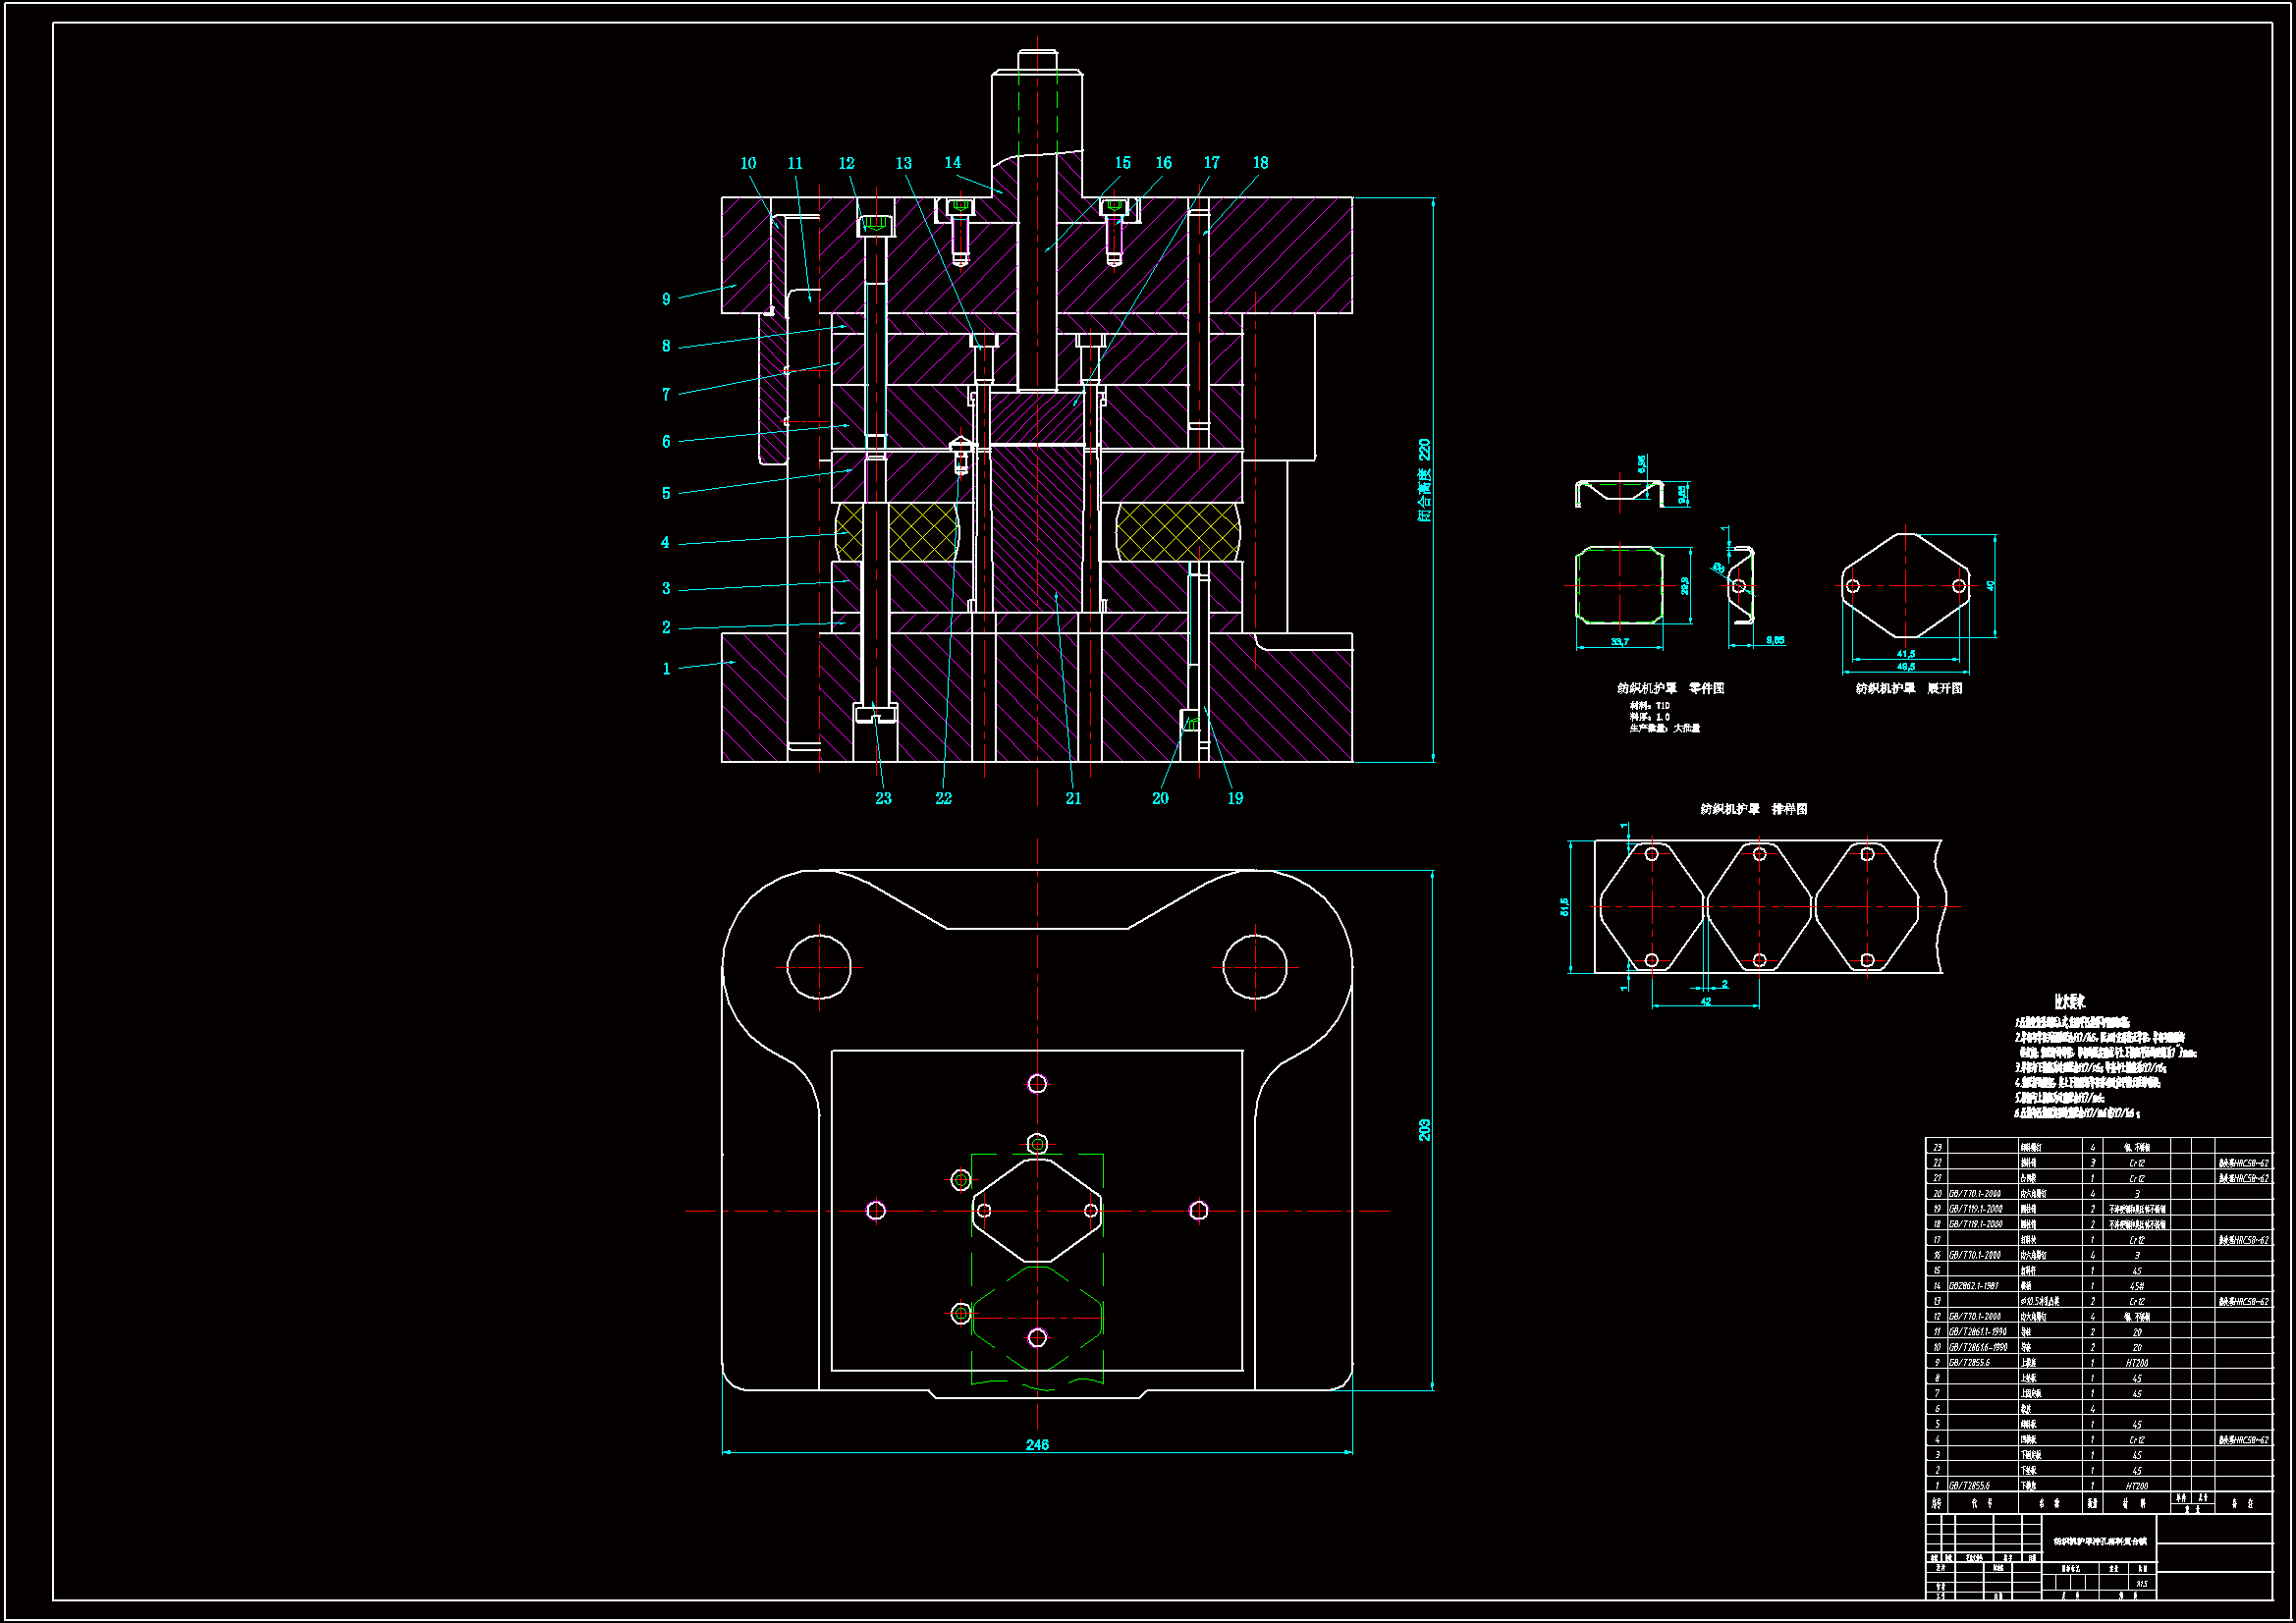
Task: Click the drawing title cell in title block
Action: (x=2098, y=1541)
